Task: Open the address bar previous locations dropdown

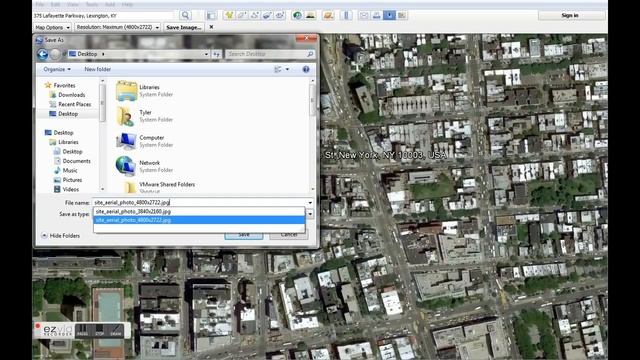Action: pyautogui.click(x=206, y=54)
